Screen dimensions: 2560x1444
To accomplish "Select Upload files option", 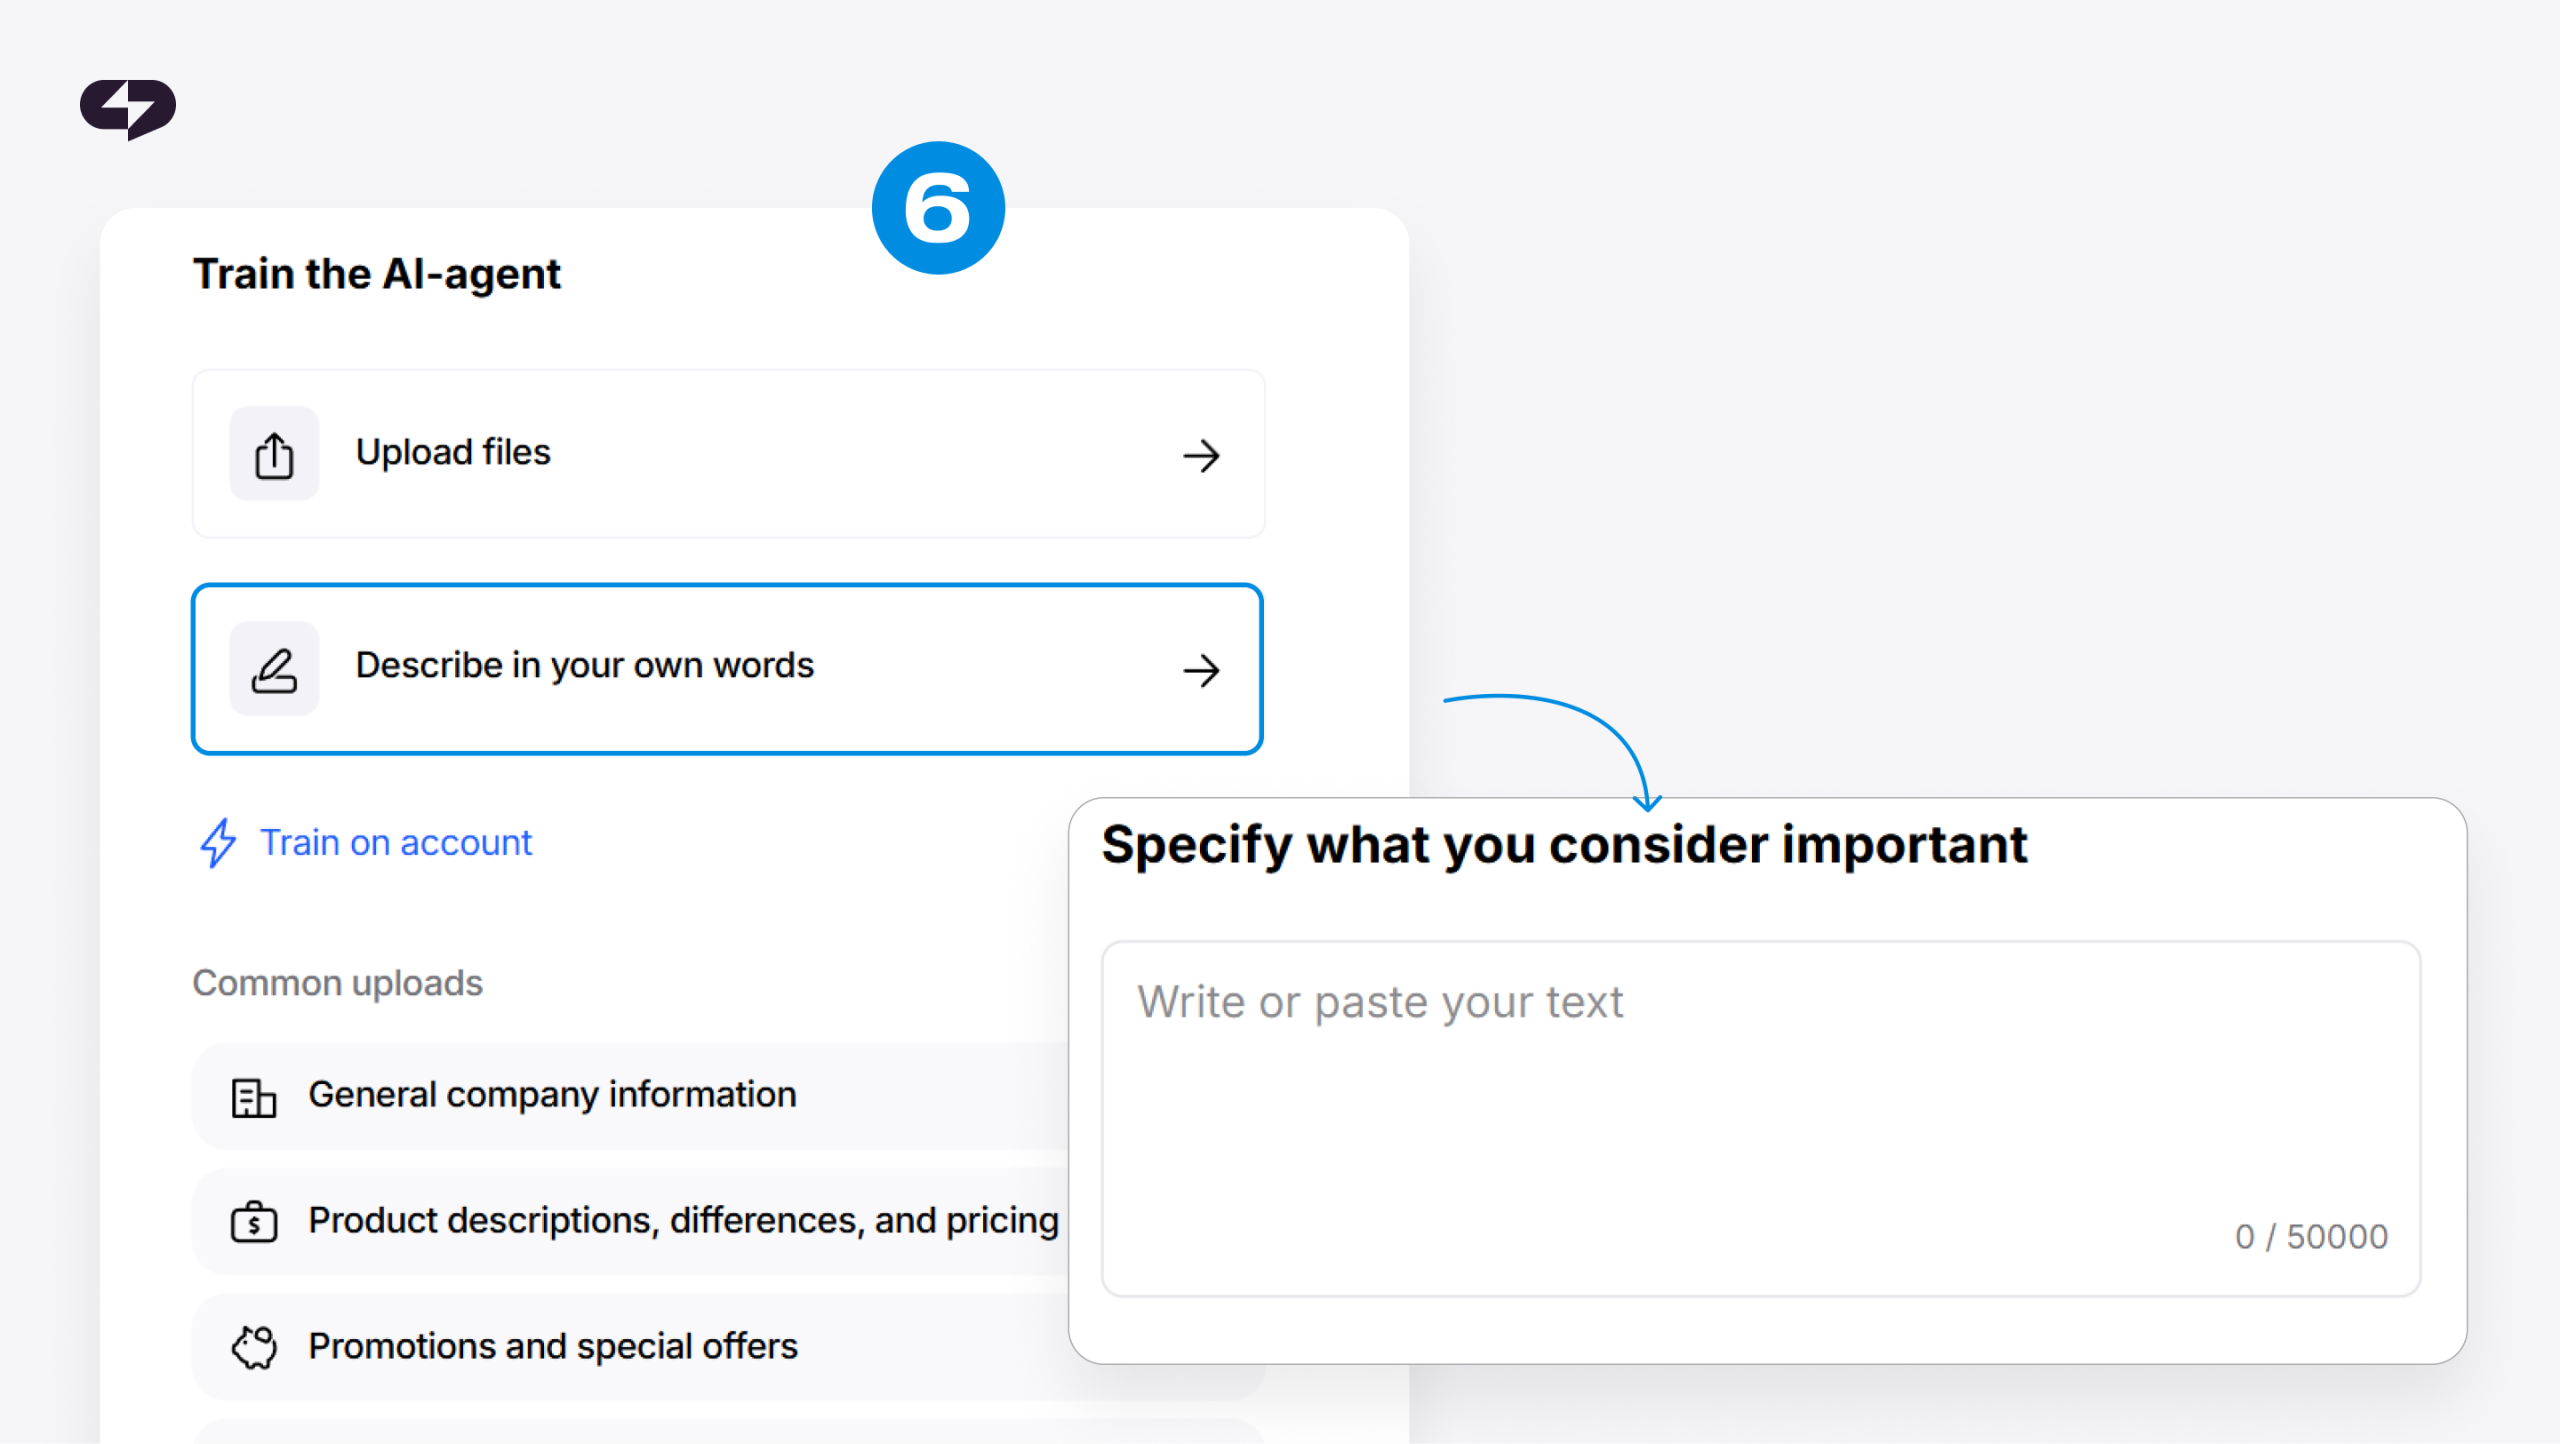I will pos(728,454).
